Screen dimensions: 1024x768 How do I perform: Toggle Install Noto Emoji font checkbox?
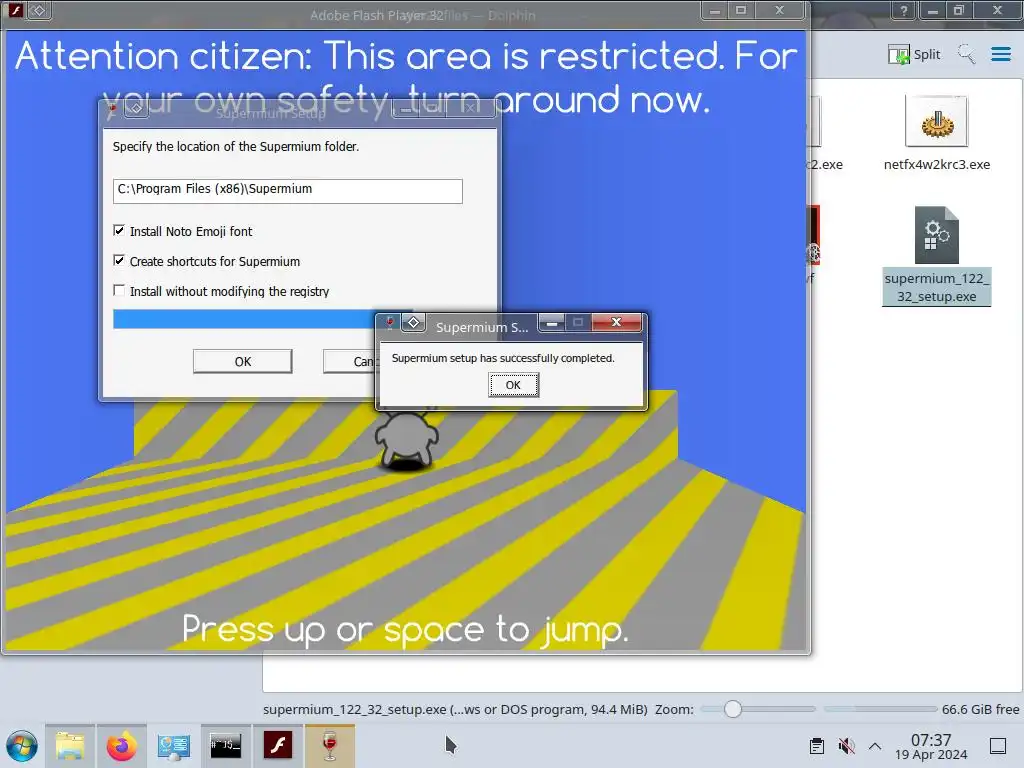coord(119,231)
